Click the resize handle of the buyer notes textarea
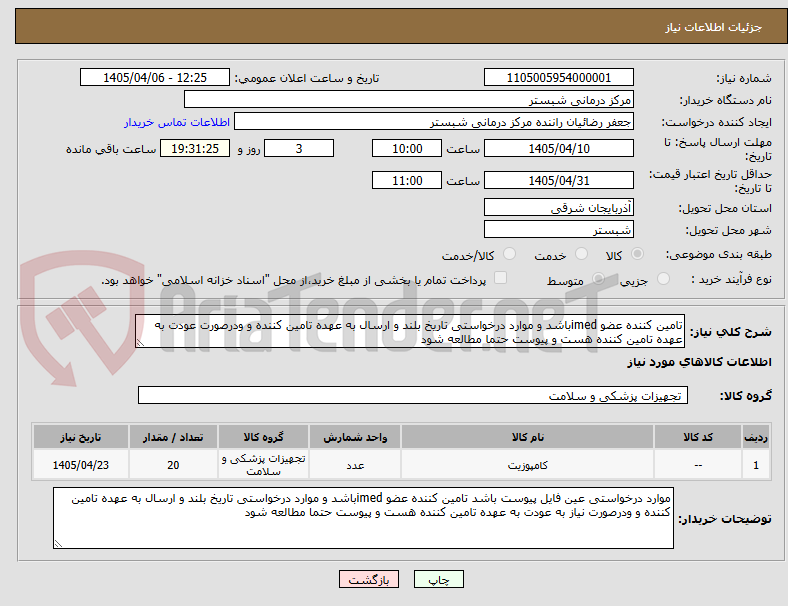 [x=58, y=543]
